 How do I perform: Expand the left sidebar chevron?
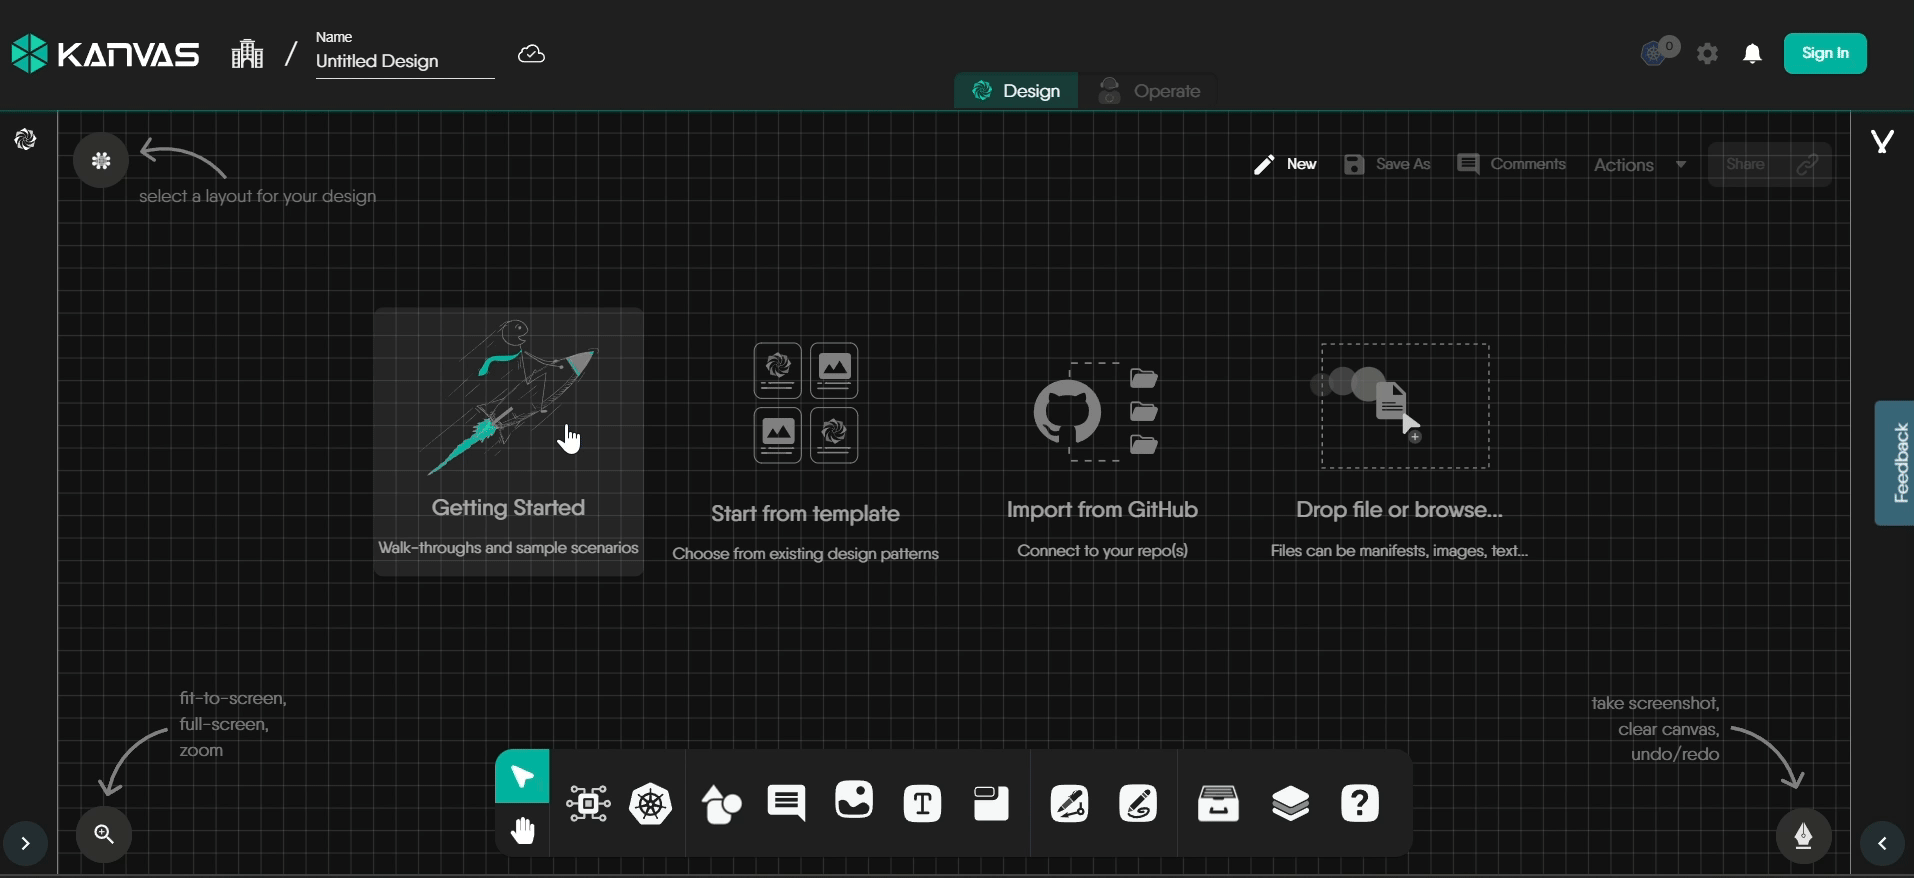26,843
